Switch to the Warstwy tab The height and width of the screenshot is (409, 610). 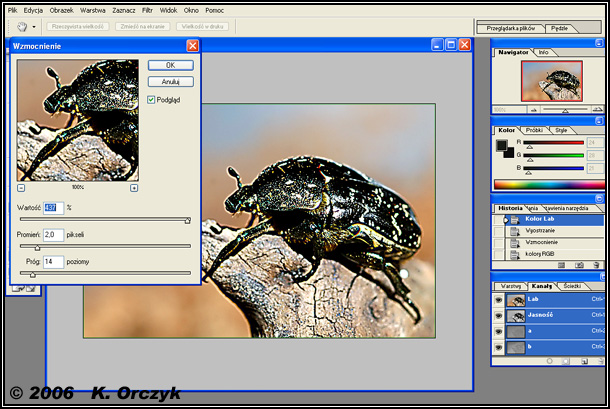click(511, 286)
